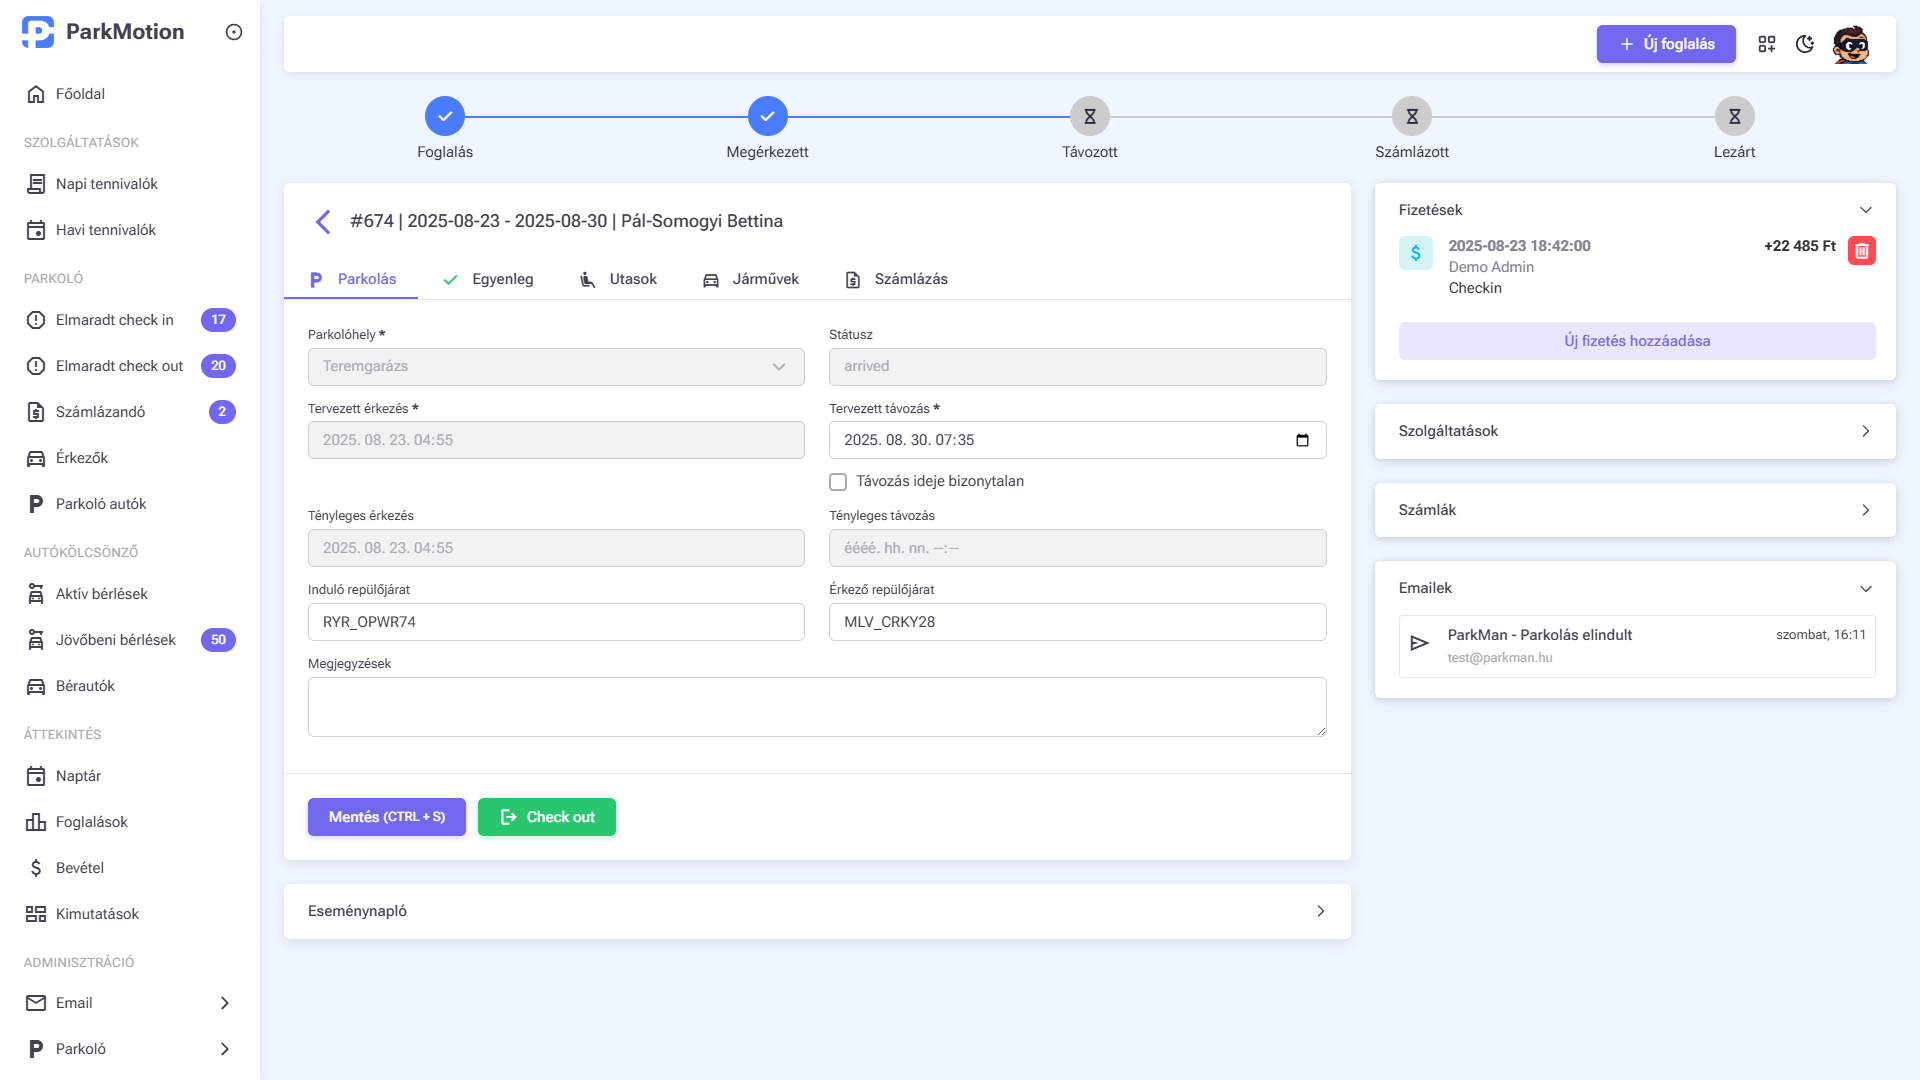Click Új fizetés hozzáadása button

[x=1637, y=341]
